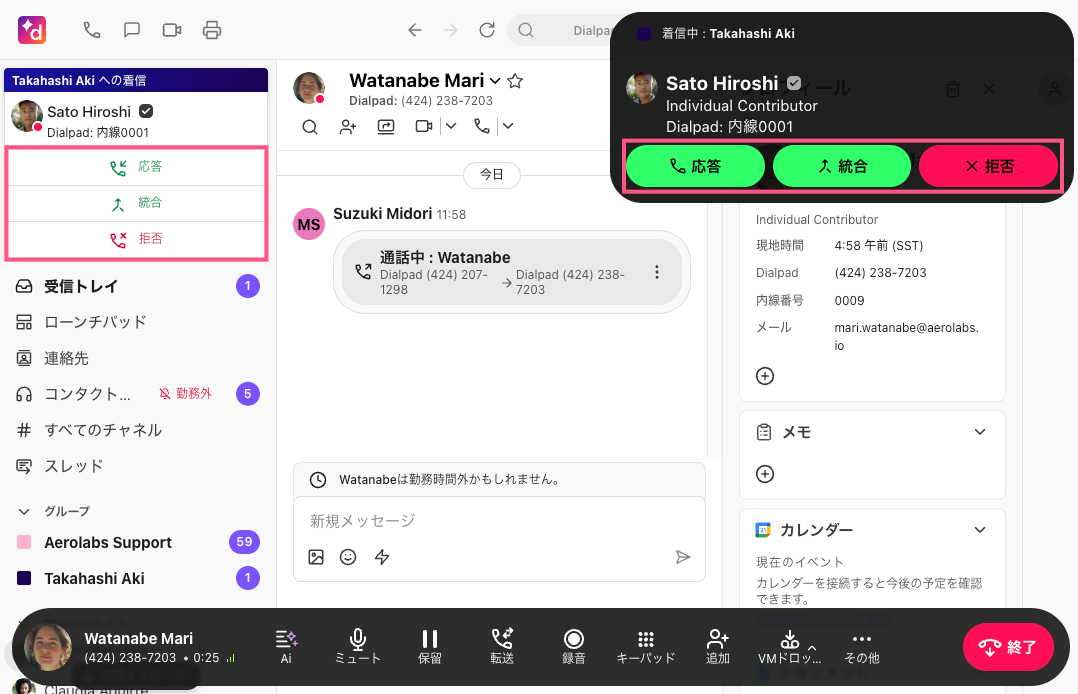
Task: Open dropdown arrow next to phone icon
Action: [x=507, y=126]
